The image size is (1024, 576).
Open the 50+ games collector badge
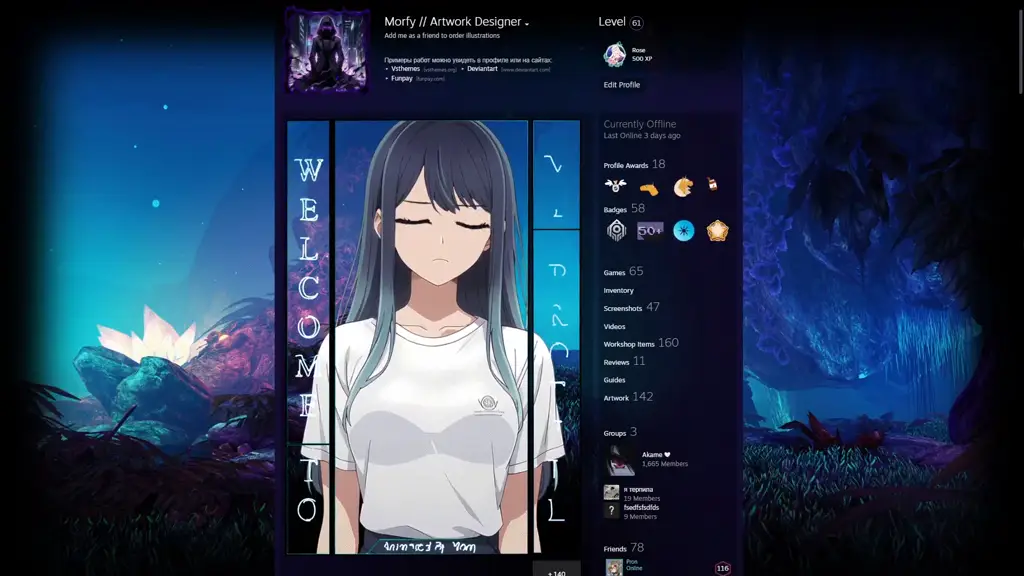pos(649,230)
